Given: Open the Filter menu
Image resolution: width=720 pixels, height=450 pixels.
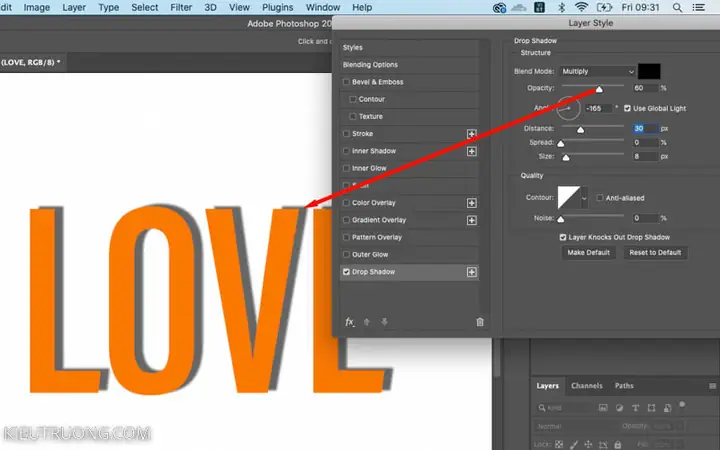Looking at the screenshot, I should (181, 7).
